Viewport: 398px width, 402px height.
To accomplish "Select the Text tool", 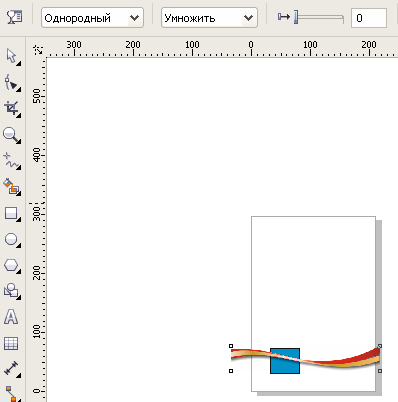I will point(11,317).
